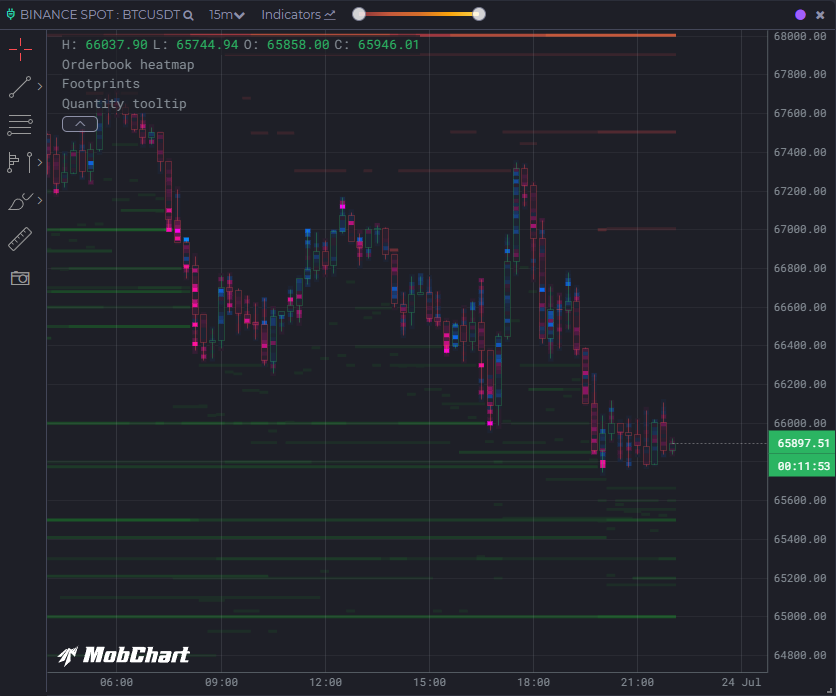Click the 65000.00 price axis label
Image resolution: width=836 pixels, height=696 pixels.
coord(800,616)
